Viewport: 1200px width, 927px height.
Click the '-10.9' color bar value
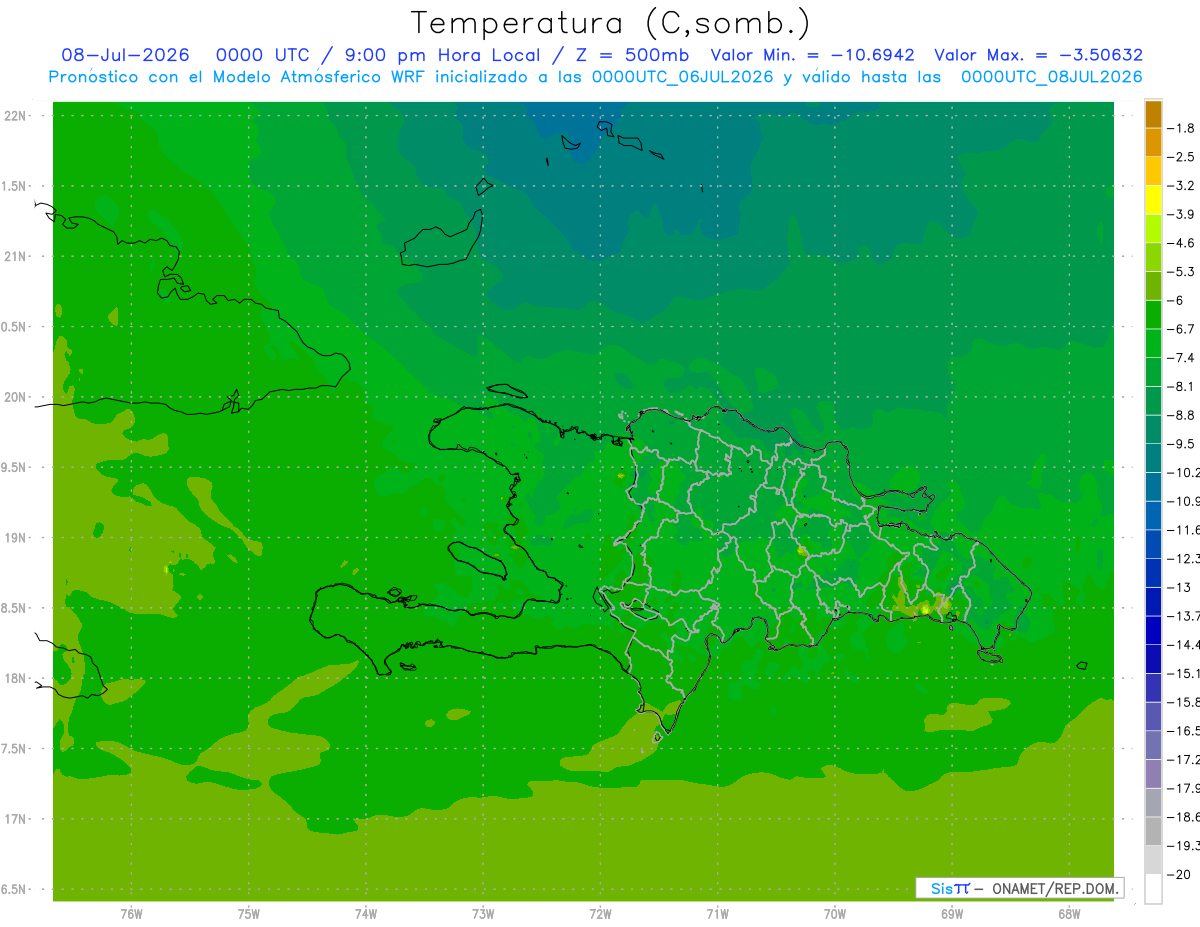pos(1183,501)
